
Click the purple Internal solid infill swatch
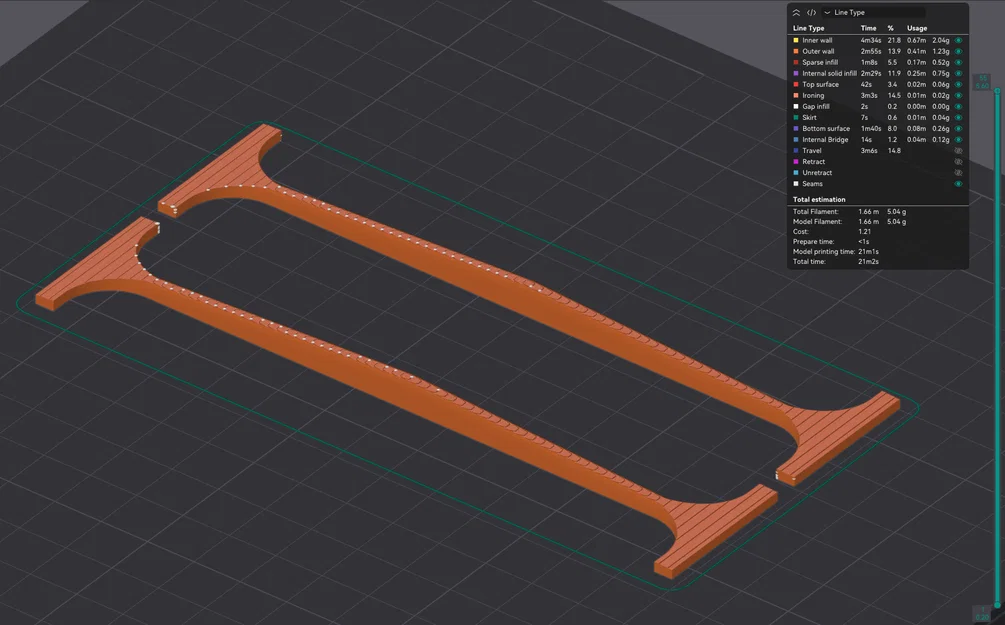pyautogui.click(x=796, y=73)
